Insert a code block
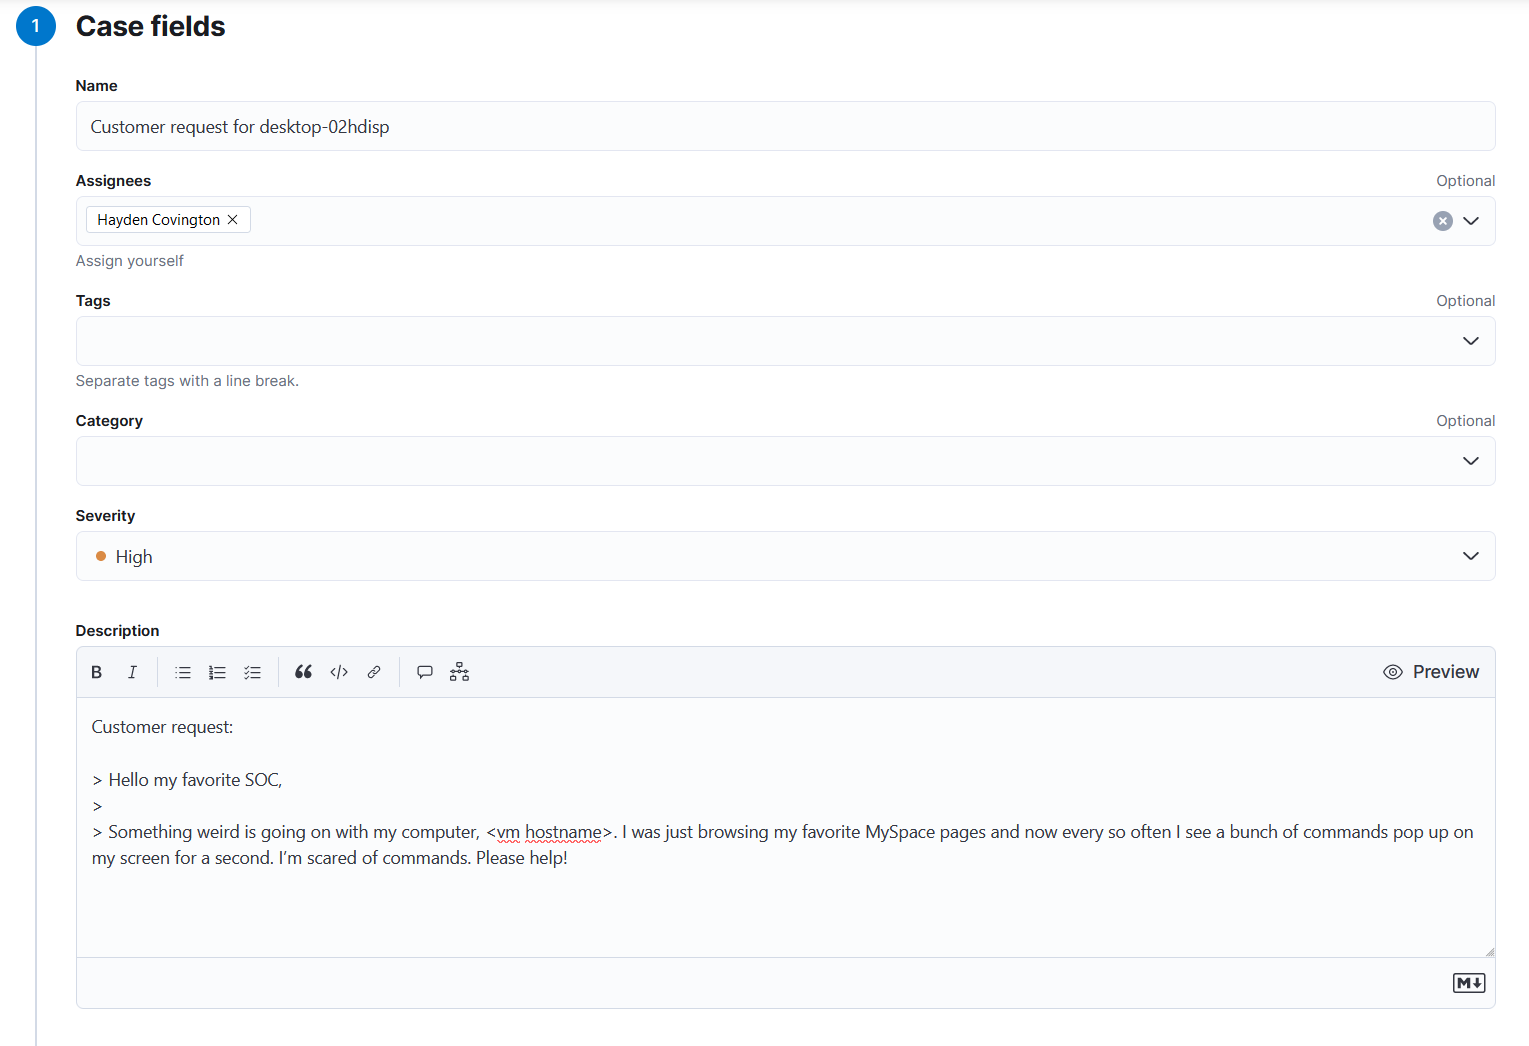The image size is (1529, 1046). pyautogui.click(x=339, y=672)
